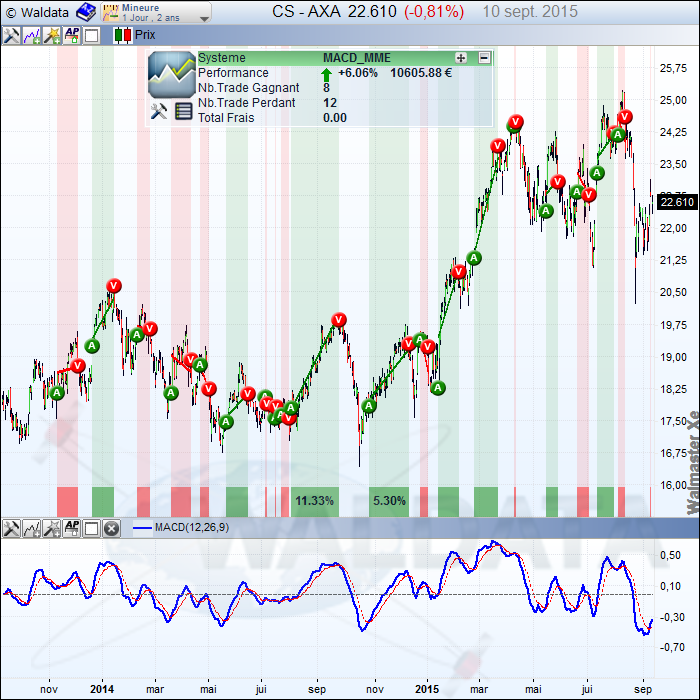Click the MACD_MME system name

coord(357,58)
